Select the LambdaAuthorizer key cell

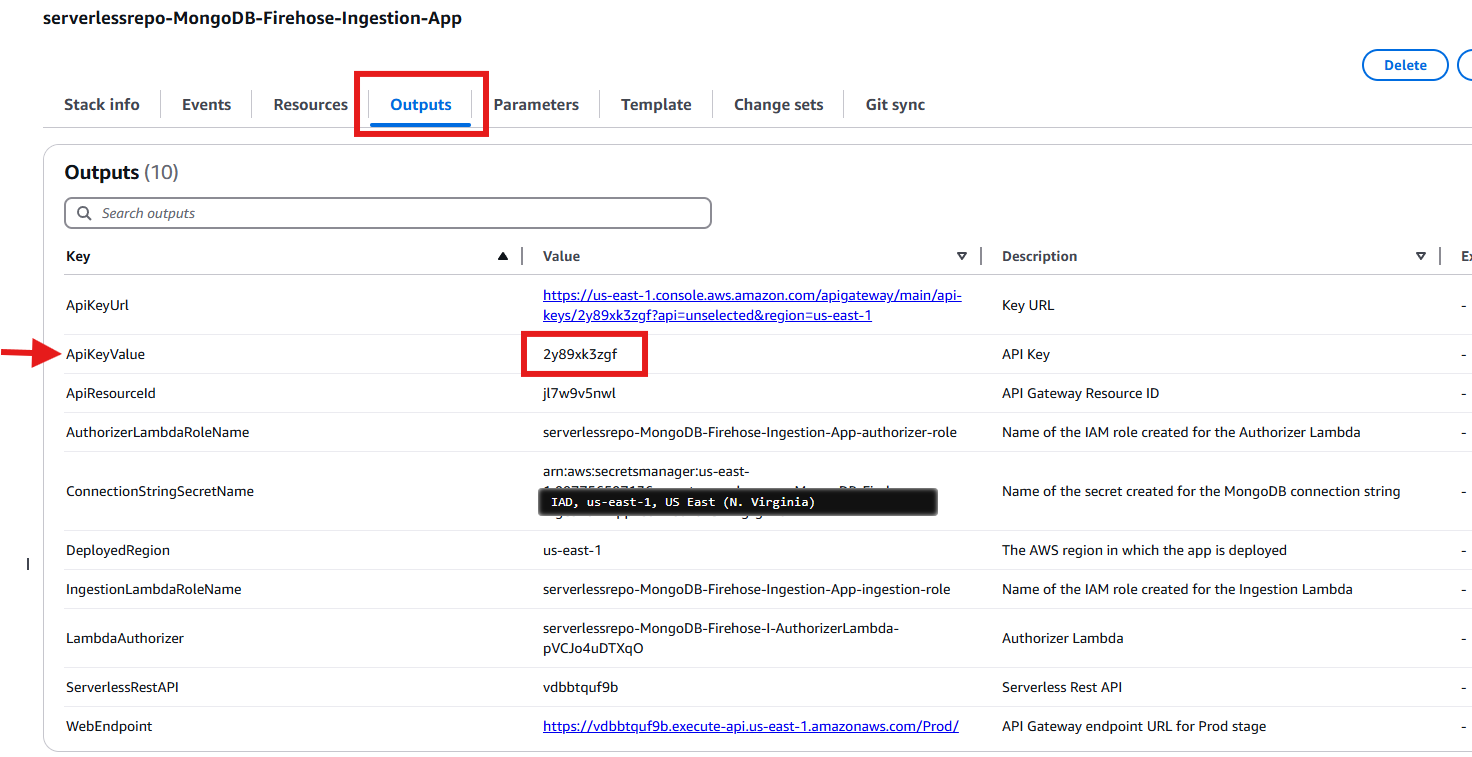coord(125,638)
